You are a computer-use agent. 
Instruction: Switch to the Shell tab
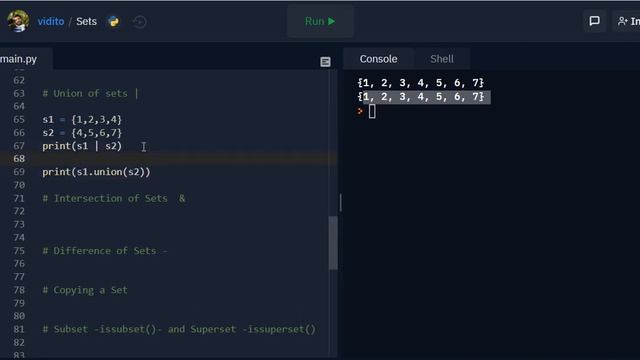coord(442,59)
